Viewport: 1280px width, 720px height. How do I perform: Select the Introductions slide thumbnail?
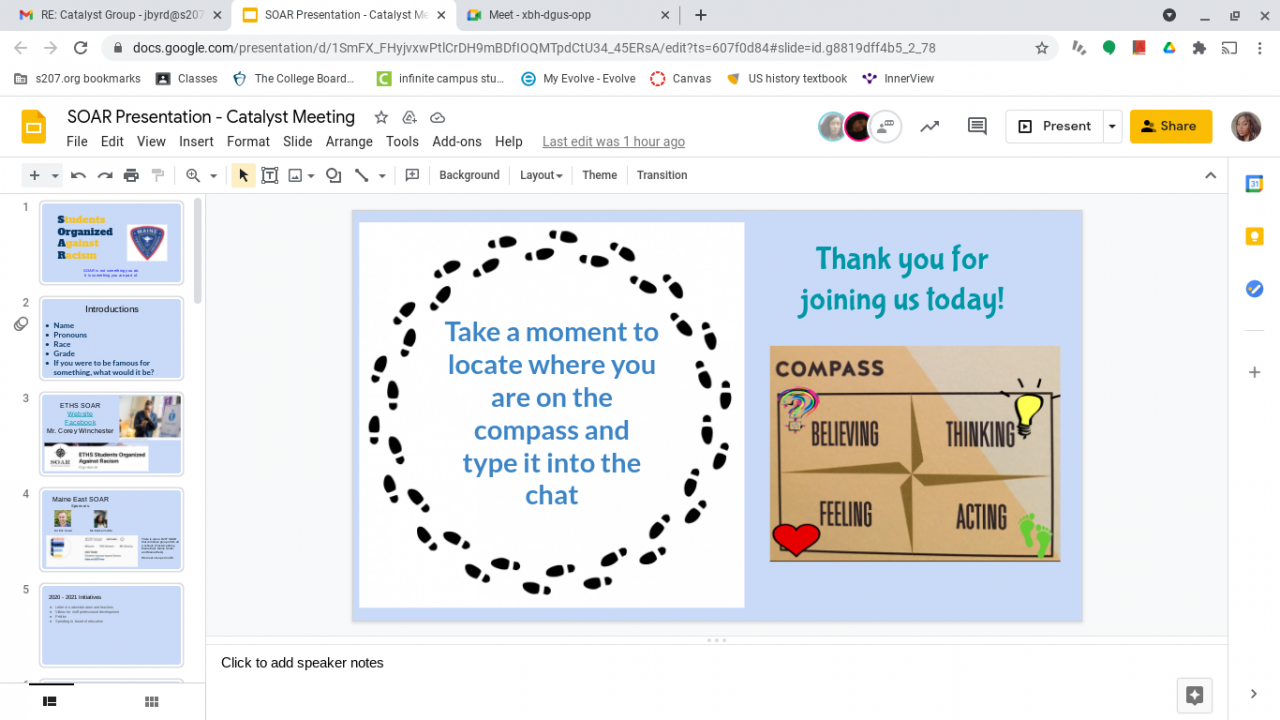coord(111,339)
